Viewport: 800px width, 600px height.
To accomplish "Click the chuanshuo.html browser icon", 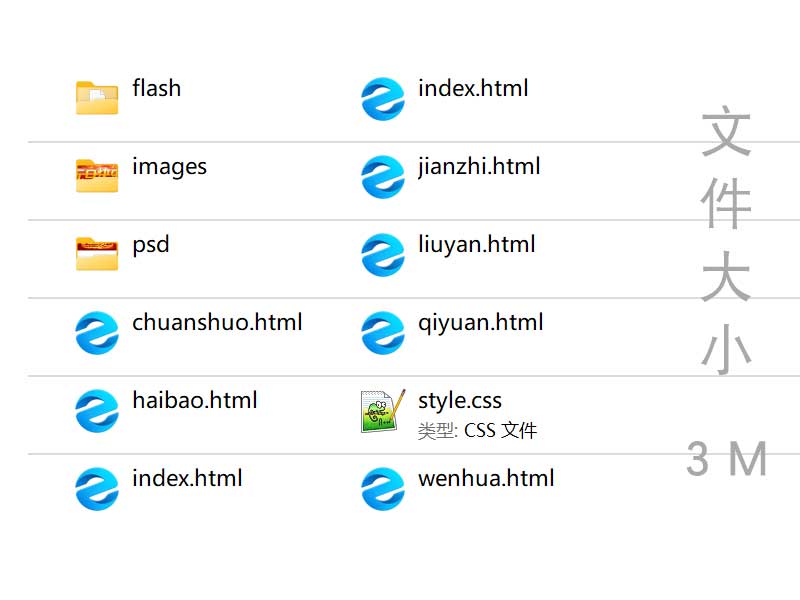I will tap(97, 333).
